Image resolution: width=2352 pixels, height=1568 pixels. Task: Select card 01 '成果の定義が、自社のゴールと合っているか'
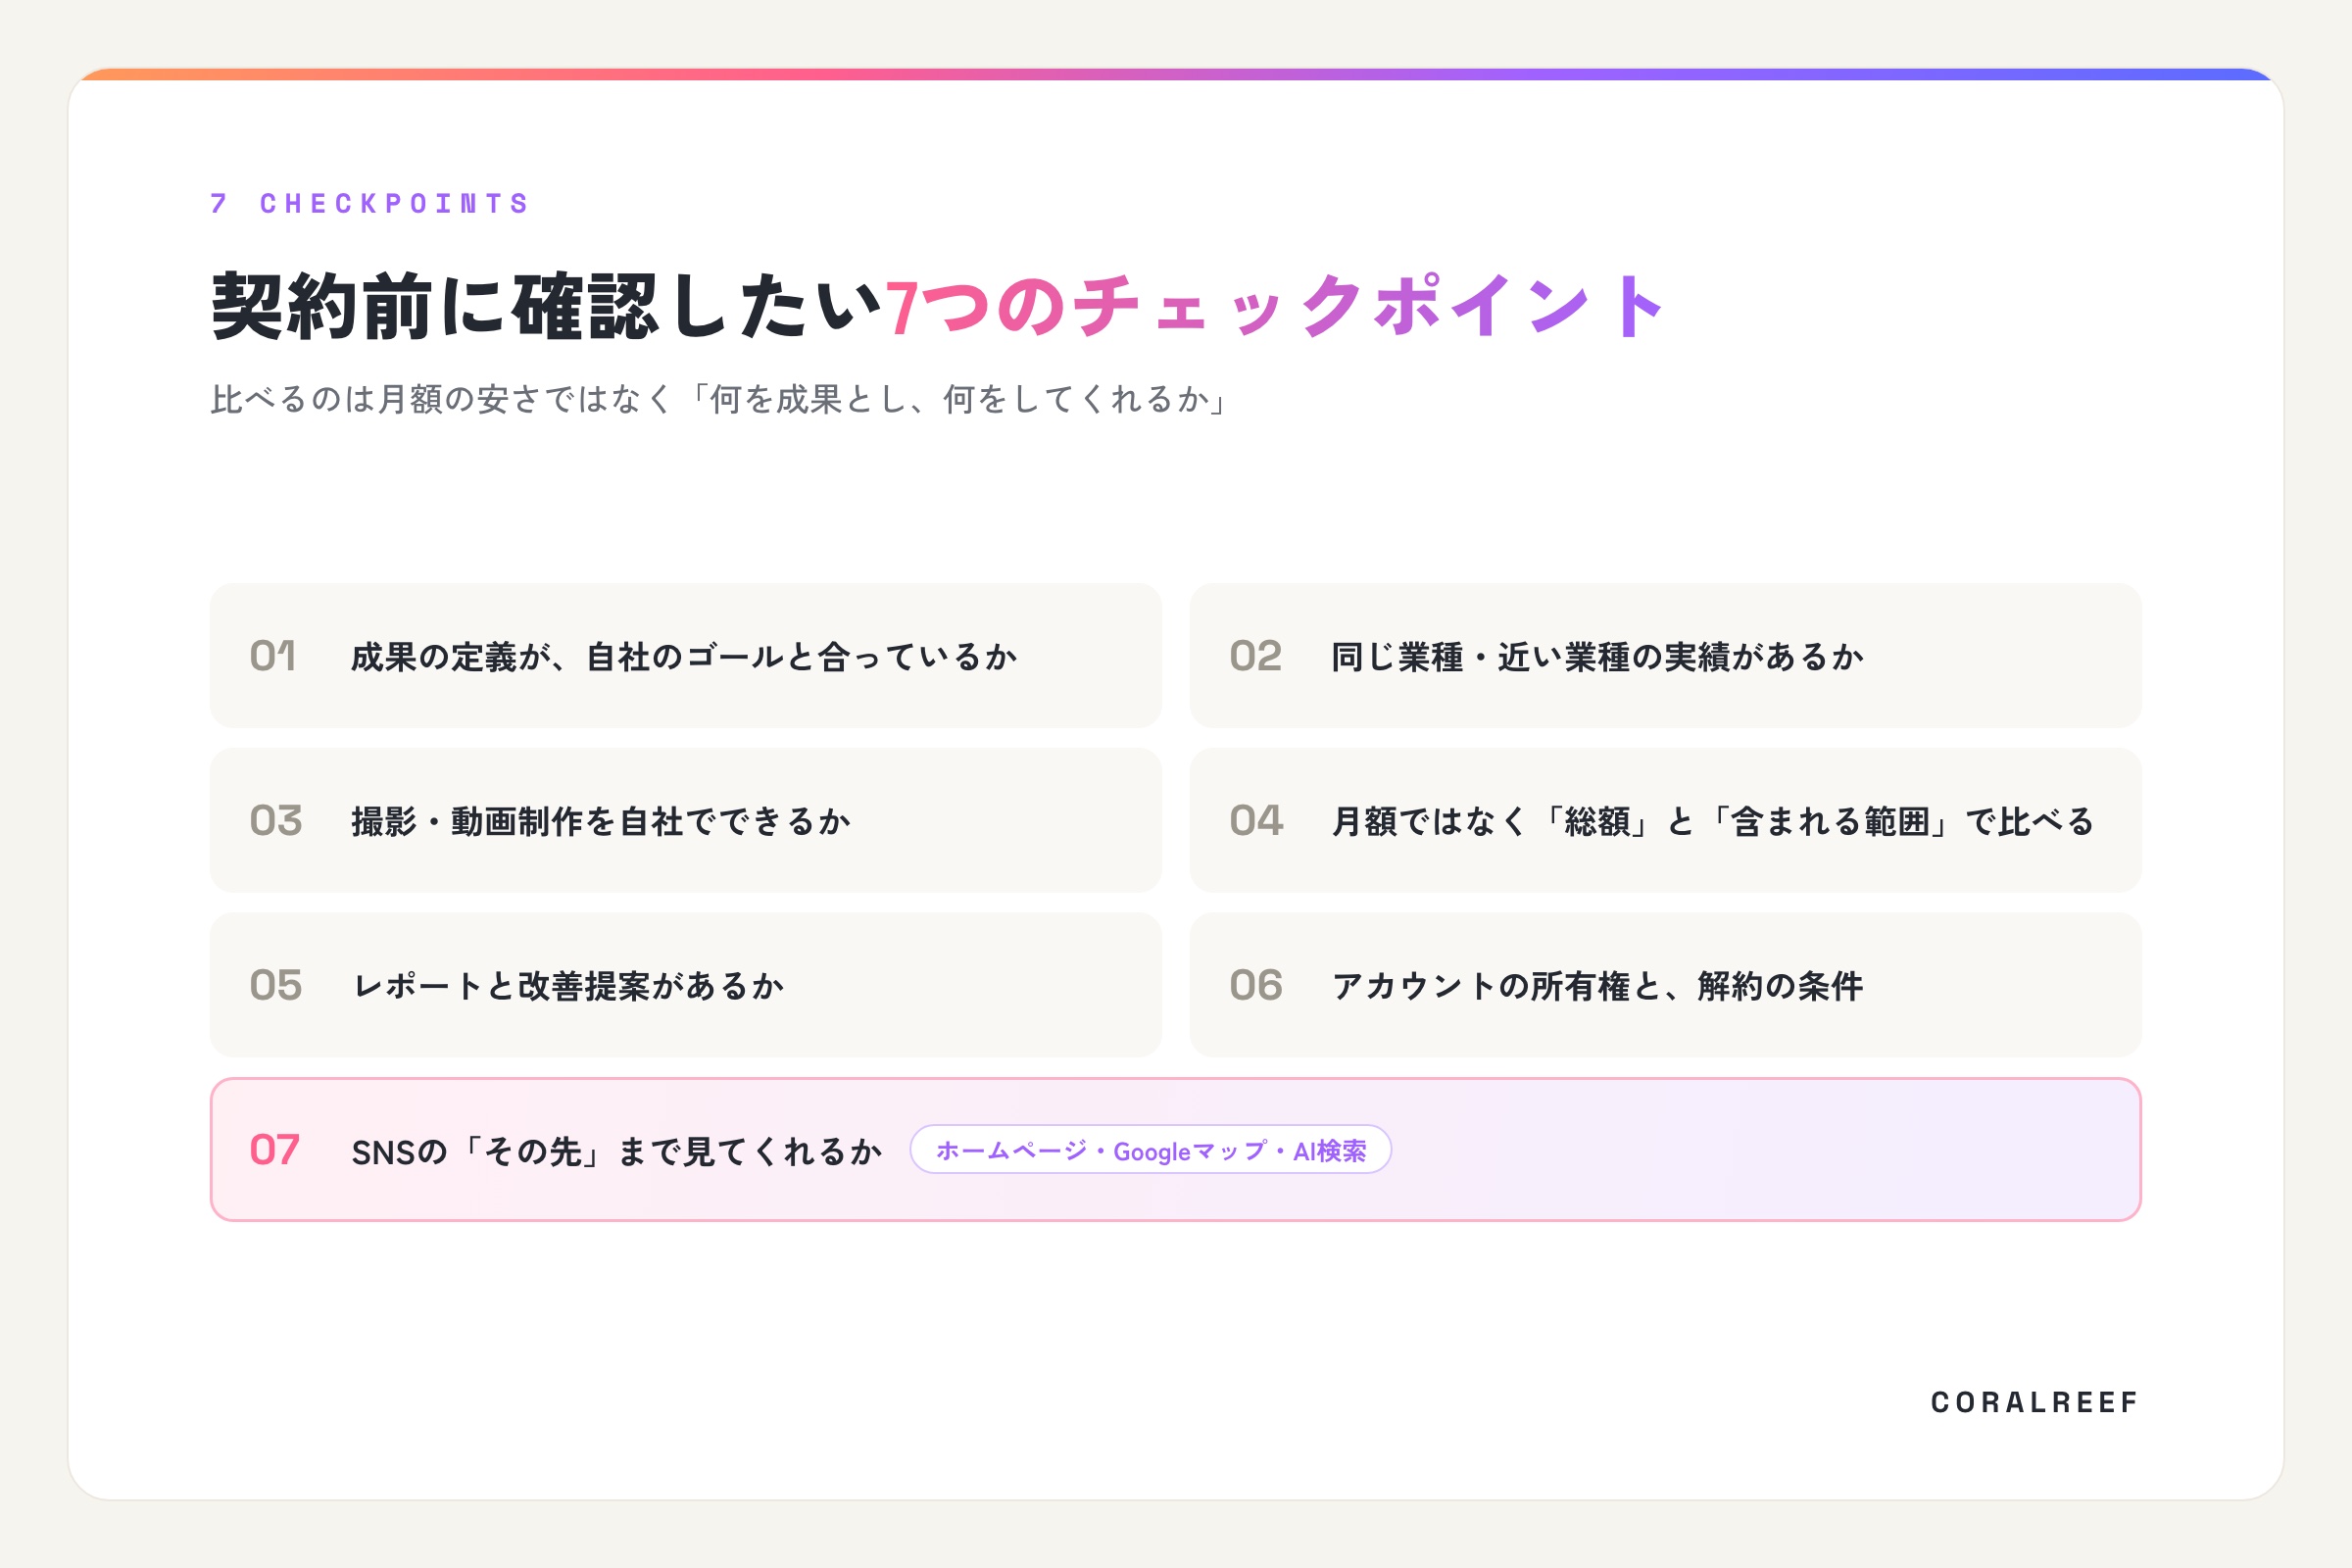coord(686,656)
